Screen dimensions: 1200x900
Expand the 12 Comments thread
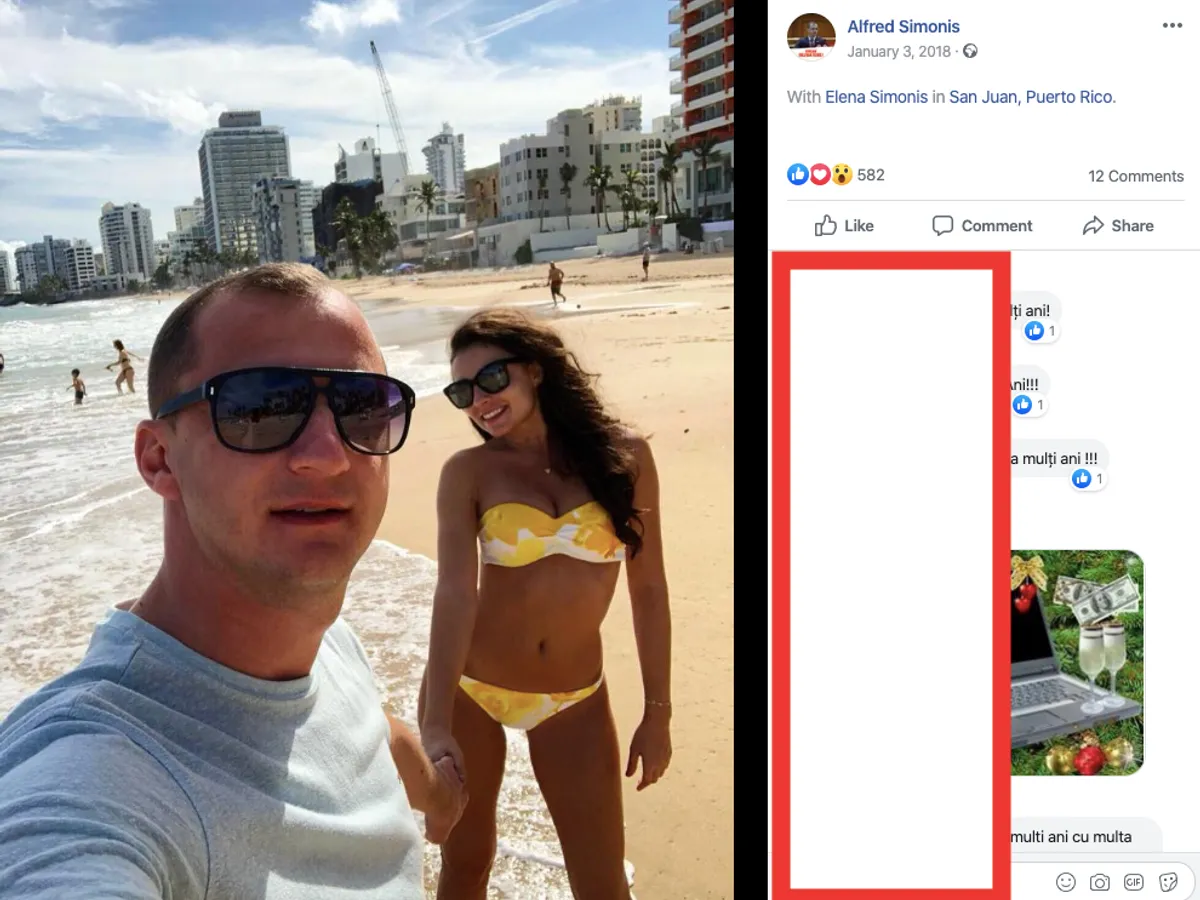pos(1136,176)
